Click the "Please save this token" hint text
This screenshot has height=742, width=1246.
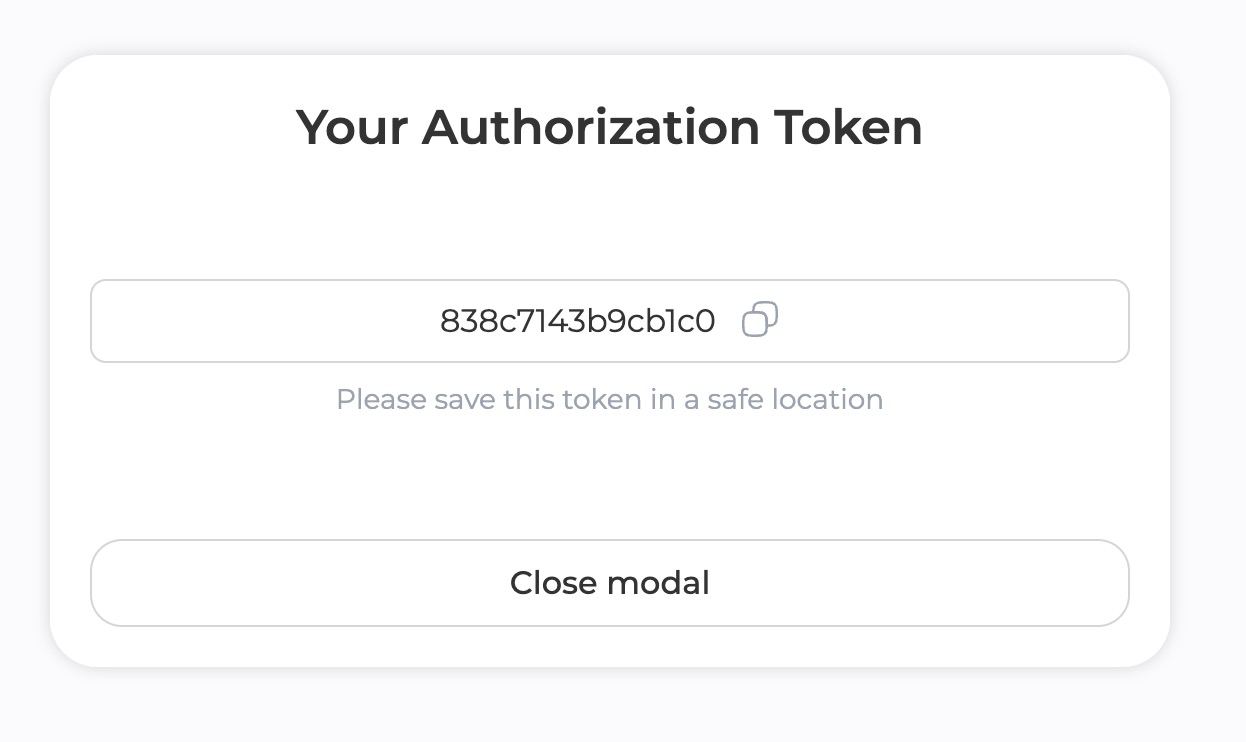coord(609,400)
